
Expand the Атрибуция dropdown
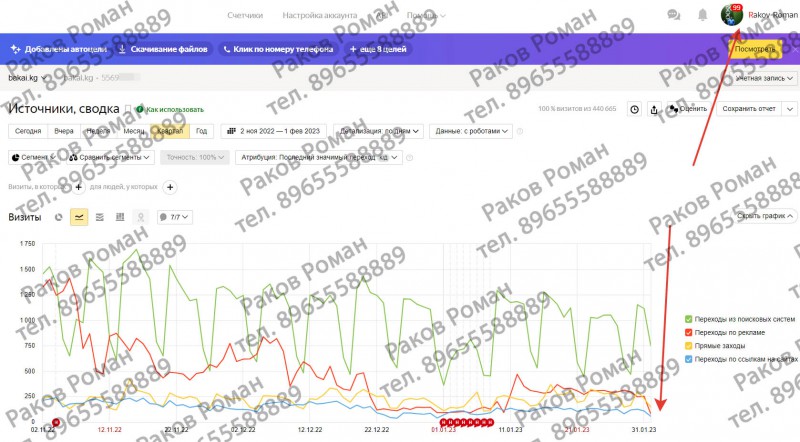click(318, 157)
